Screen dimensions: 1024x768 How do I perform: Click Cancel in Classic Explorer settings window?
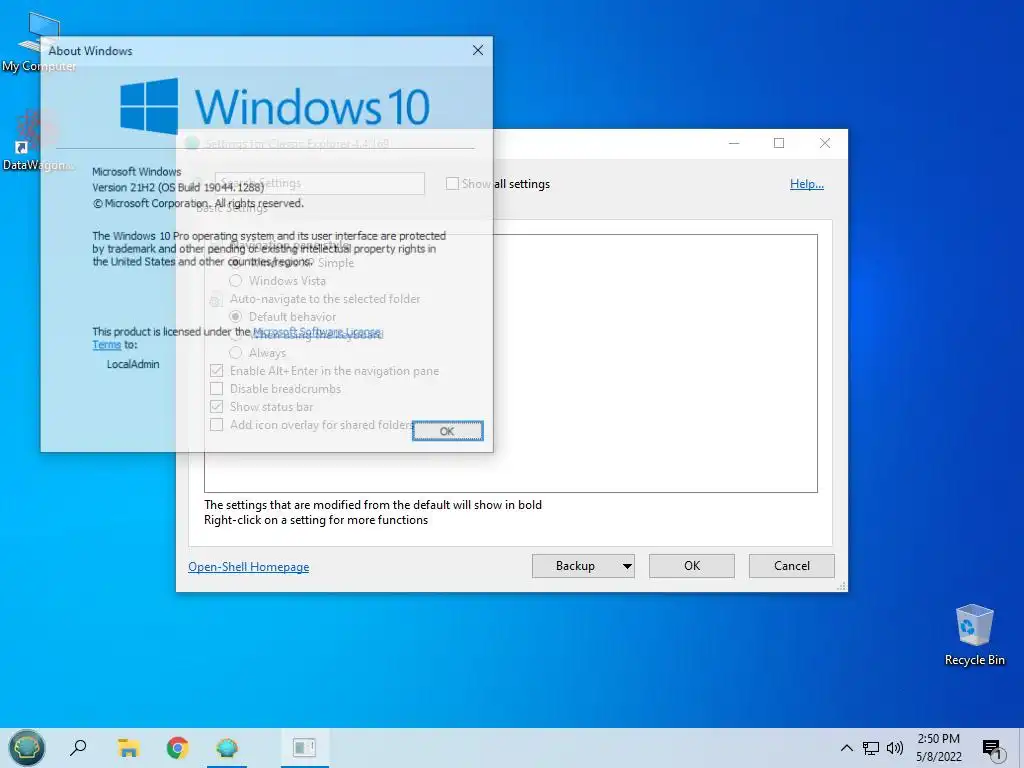click(x=792, y=566)
